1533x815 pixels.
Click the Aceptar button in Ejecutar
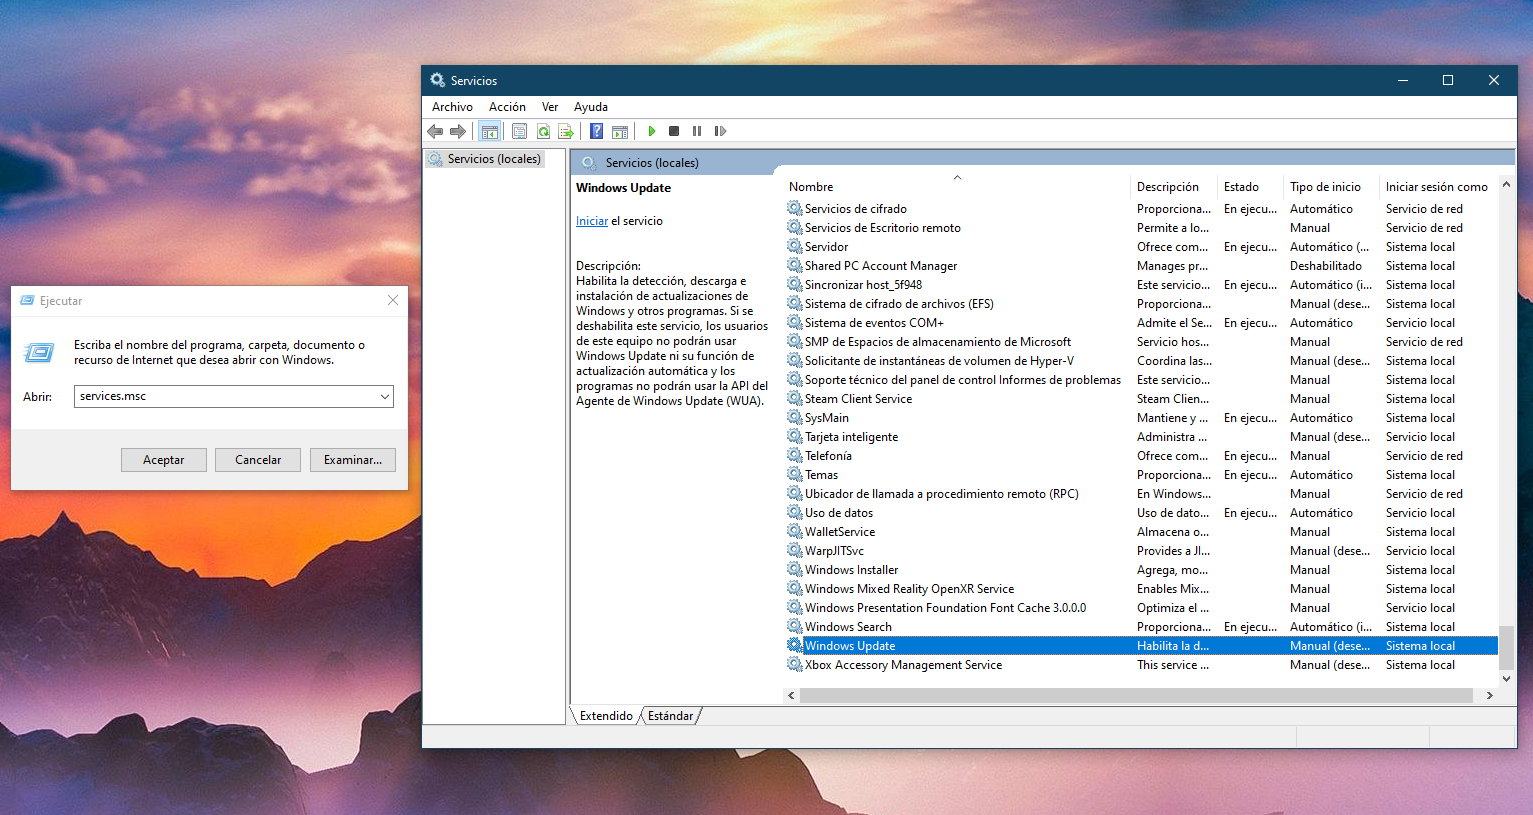pyautogui.click(x=164, y=460)
